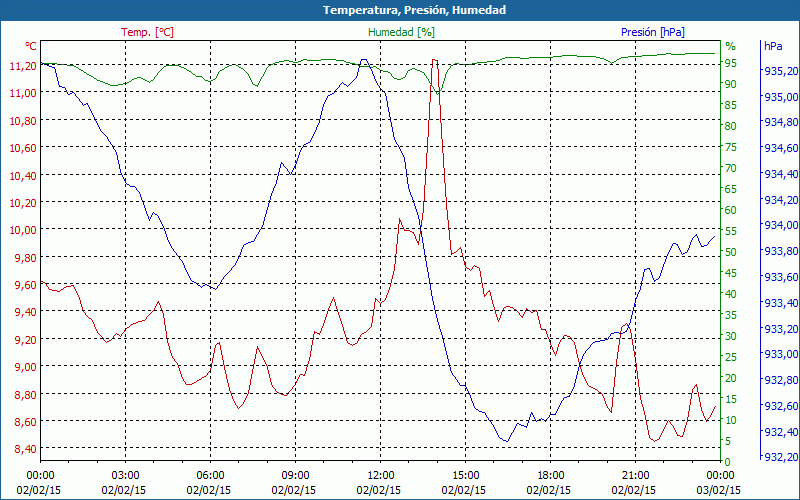Click green humidity axis value '95'

pyautogui.click(x=731, y=63)
